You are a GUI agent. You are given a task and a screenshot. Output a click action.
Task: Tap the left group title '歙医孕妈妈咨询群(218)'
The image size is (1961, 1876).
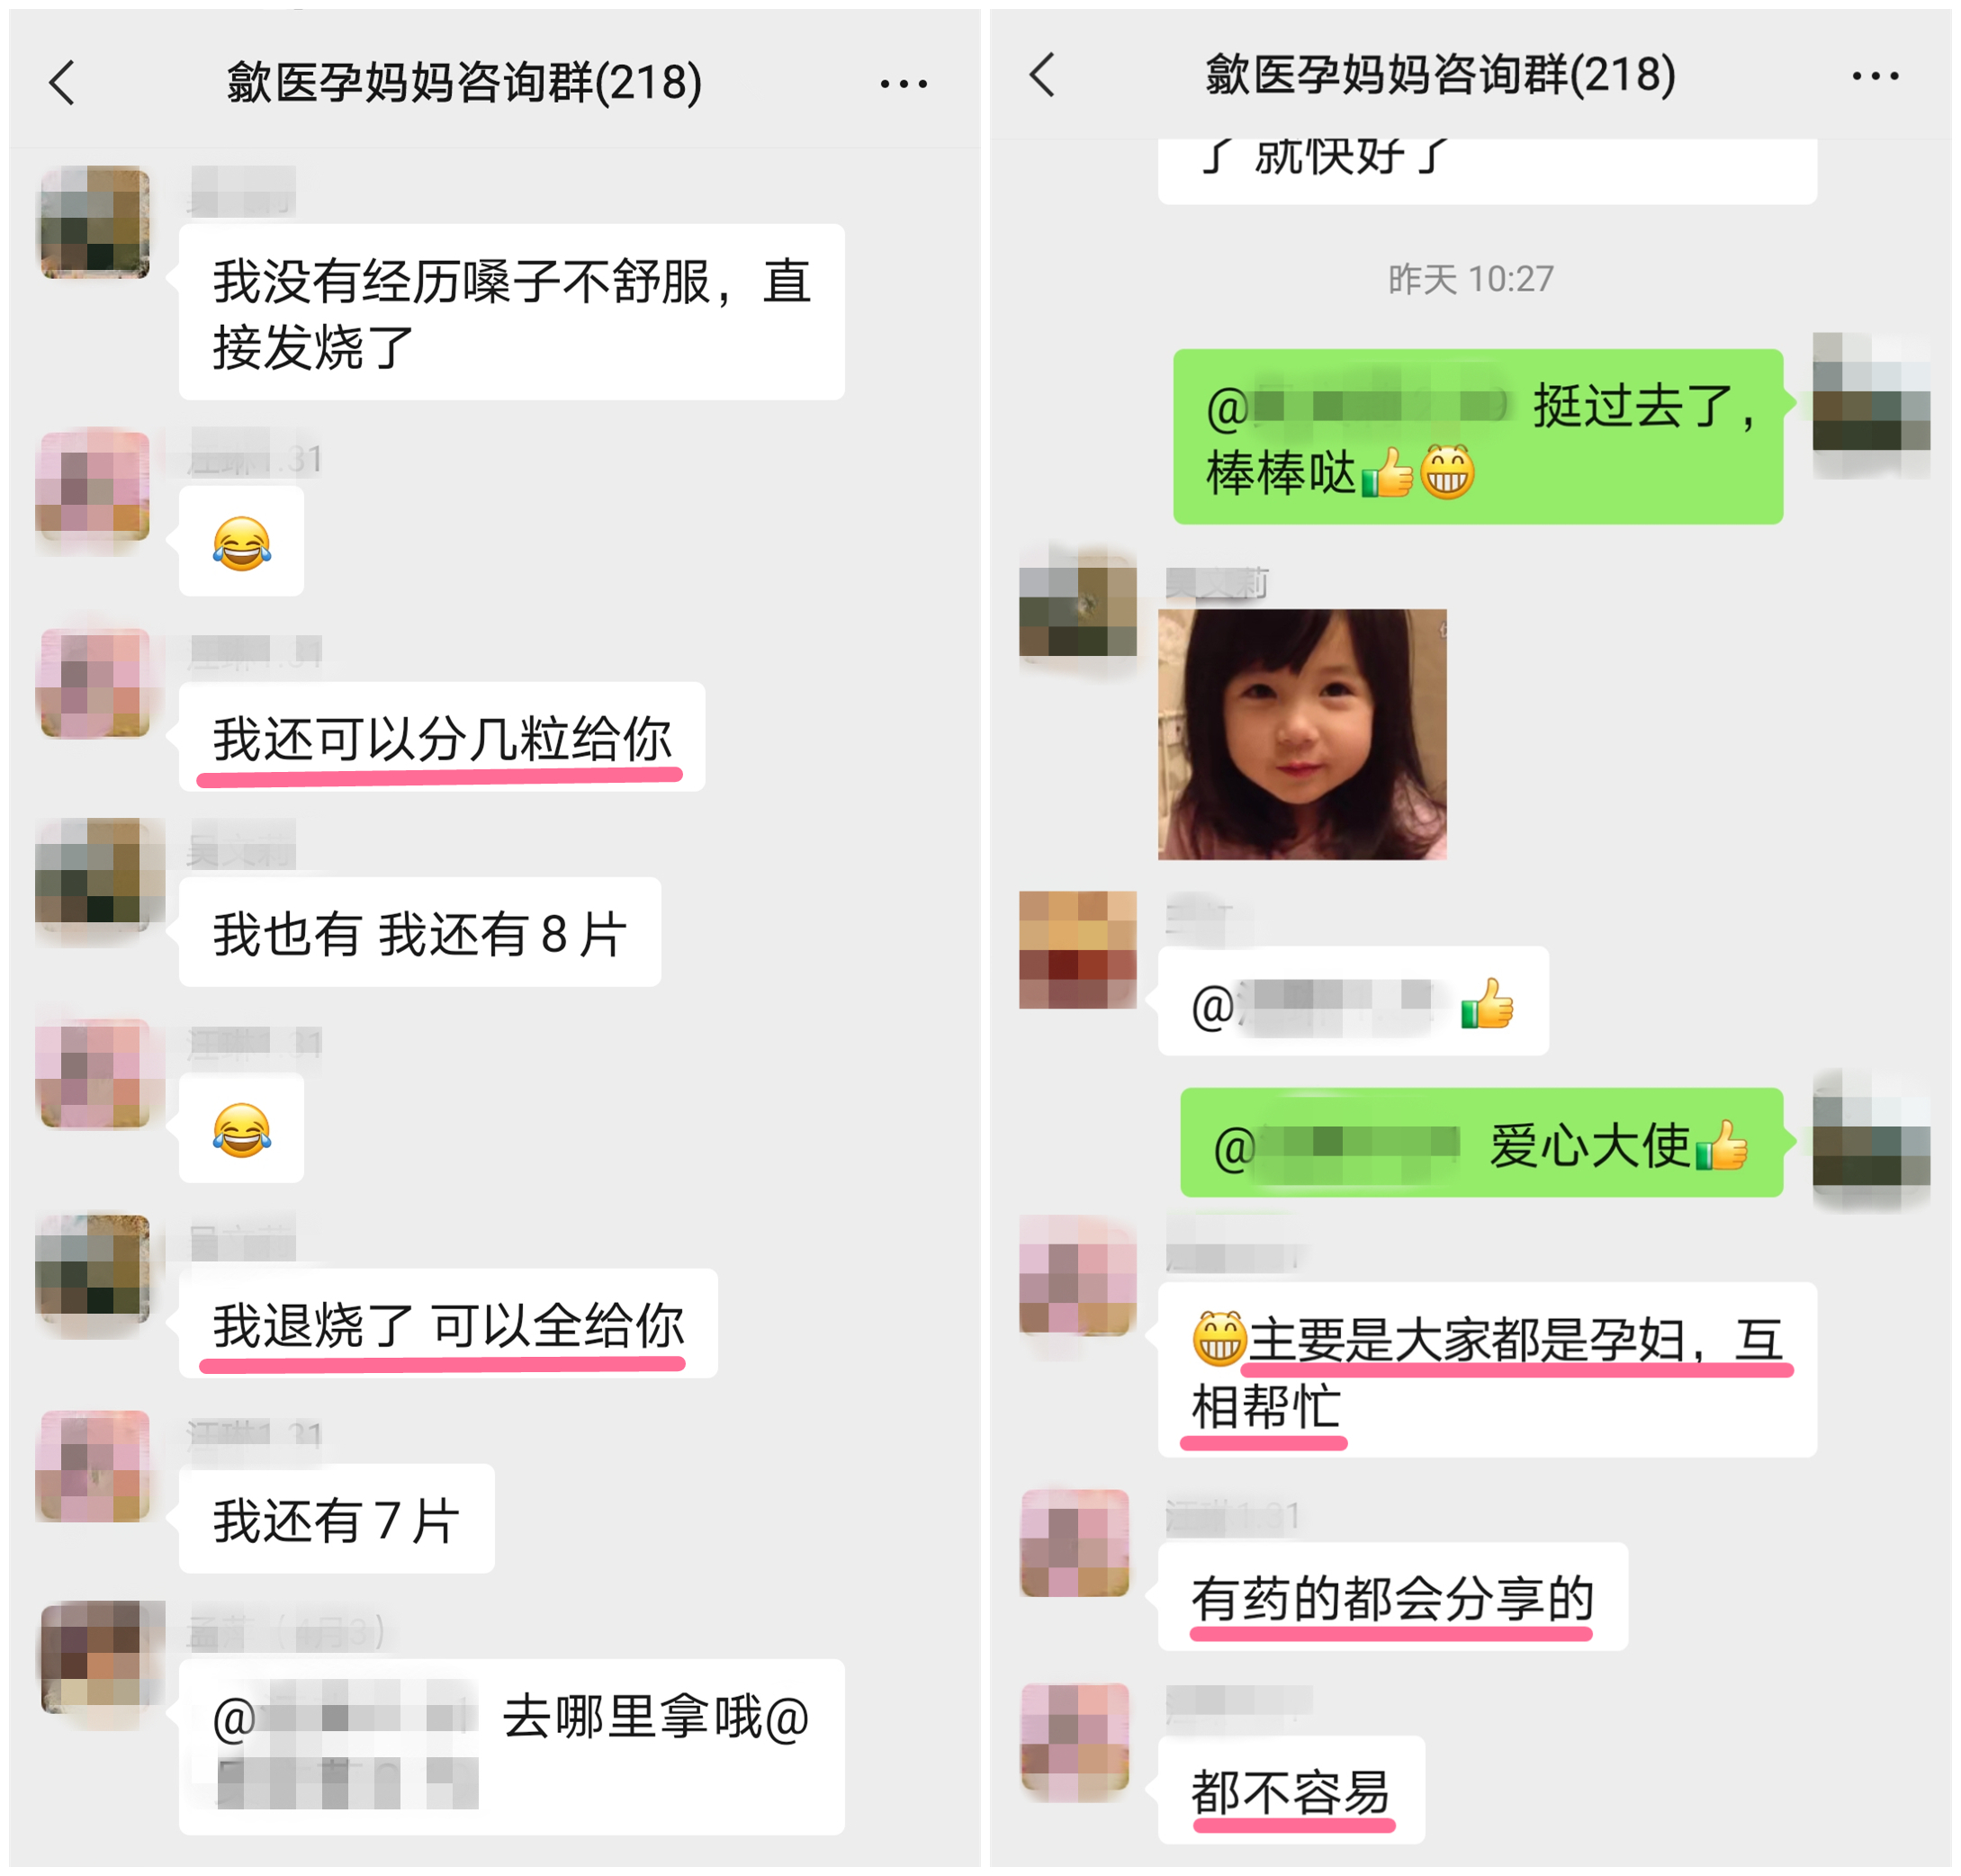pyautogui.click(x=464, y=82)
